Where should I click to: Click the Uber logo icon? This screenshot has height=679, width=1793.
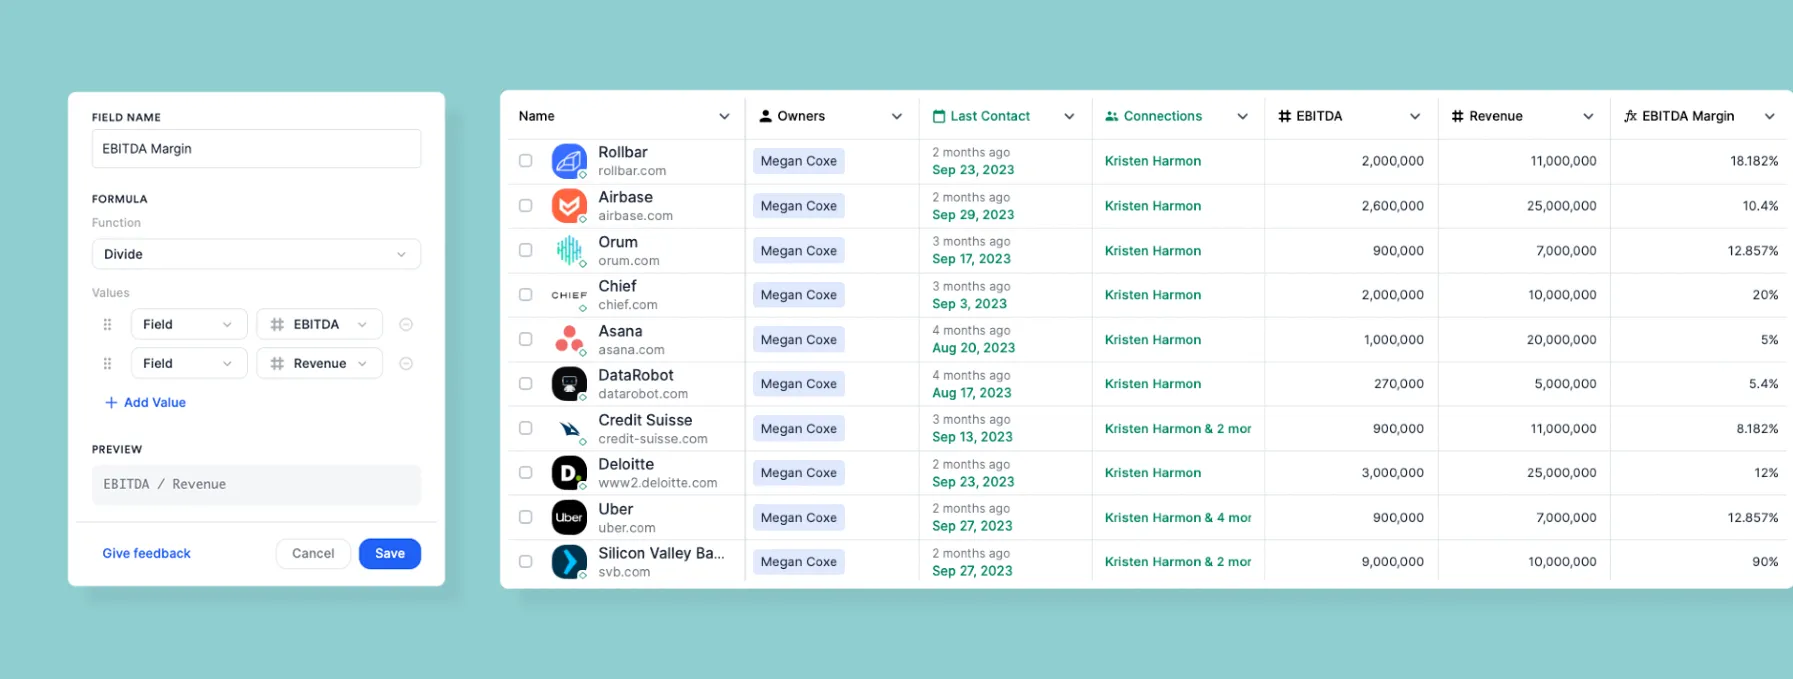(569, 517)
